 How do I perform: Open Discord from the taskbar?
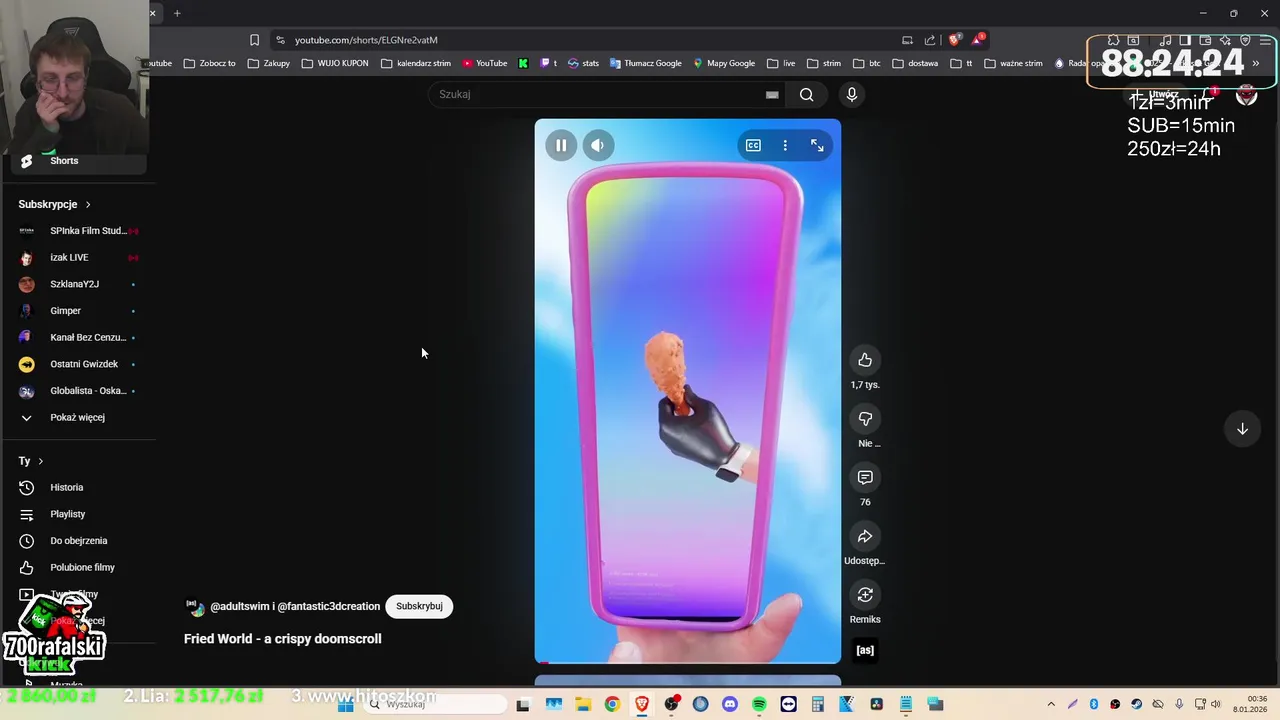[729, 705]
